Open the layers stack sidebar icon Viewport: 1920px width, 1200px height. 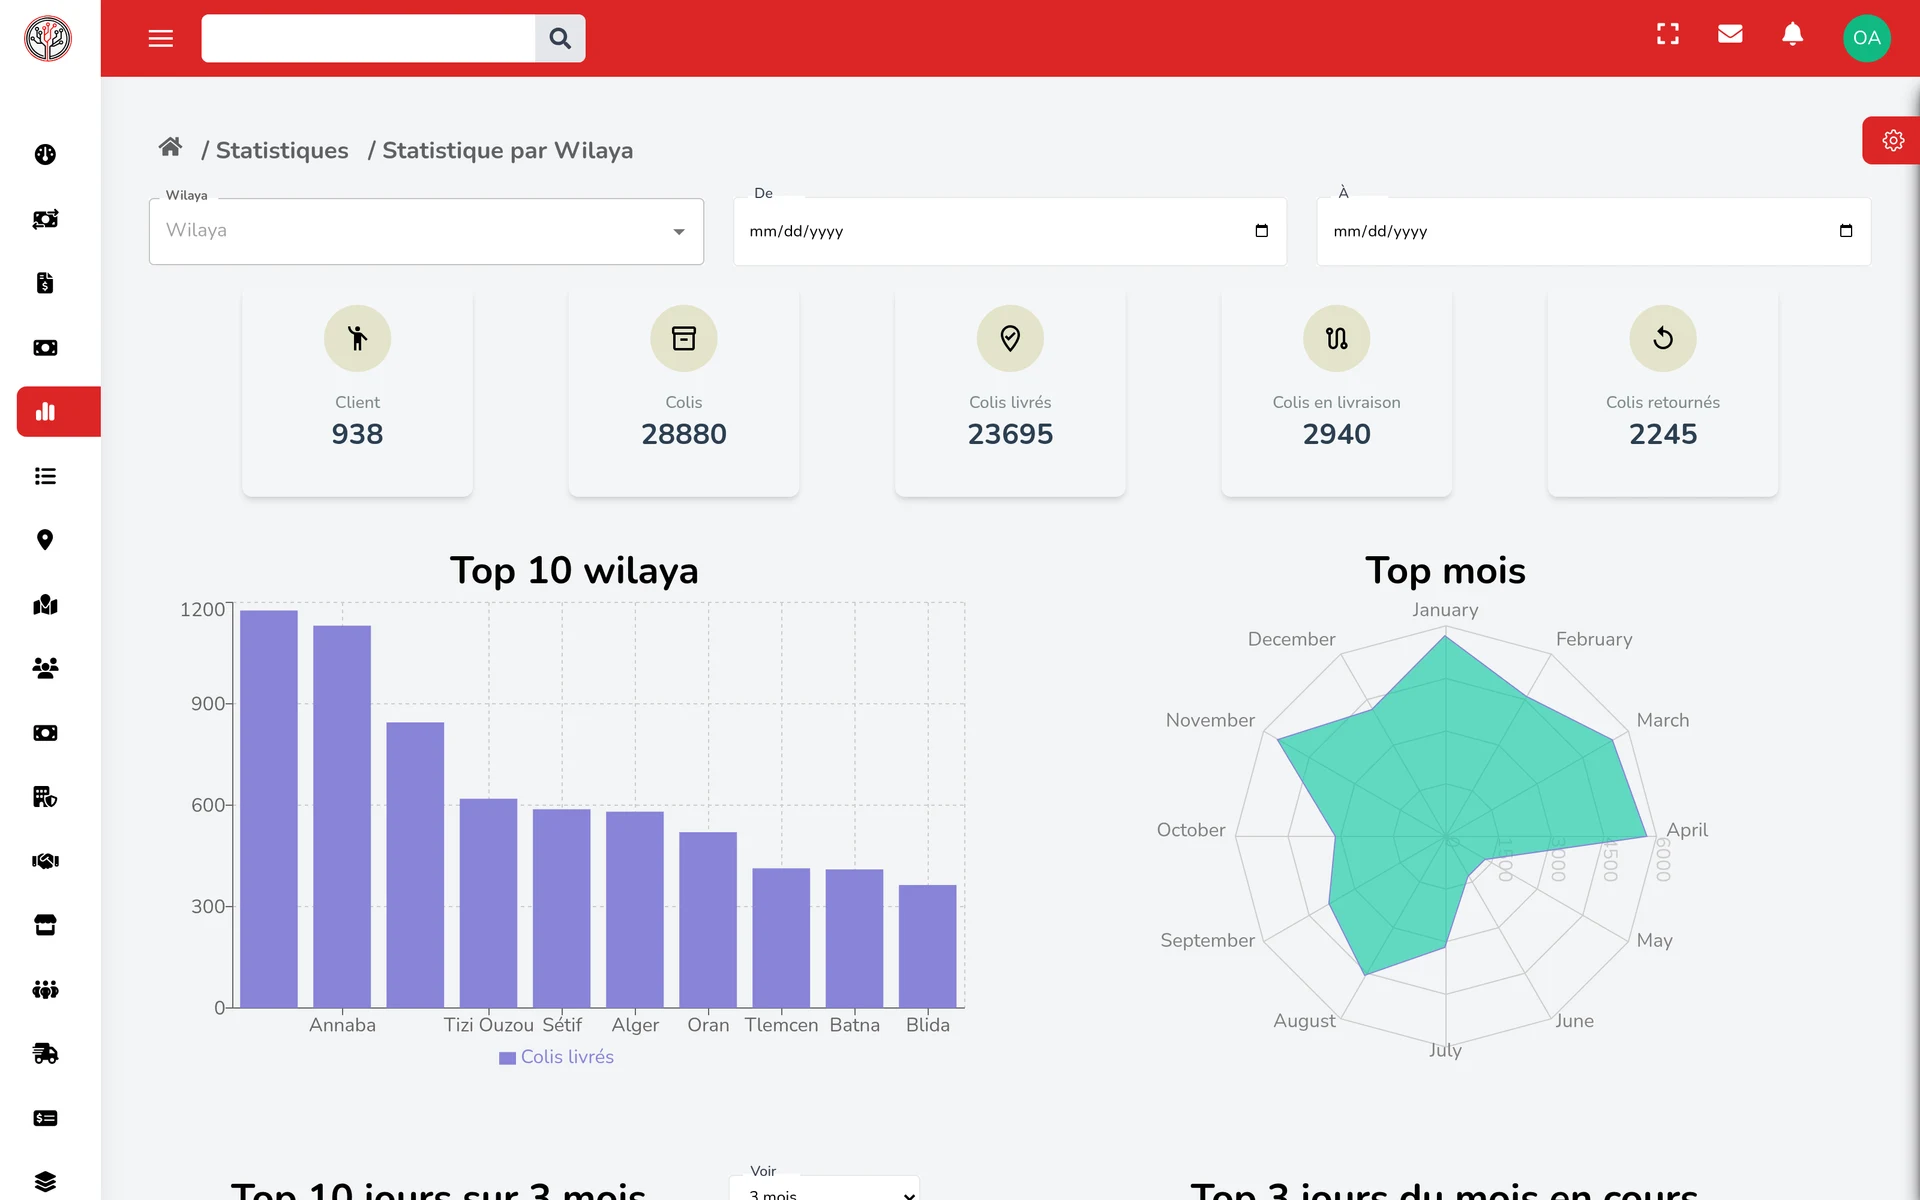(45, 1182)
